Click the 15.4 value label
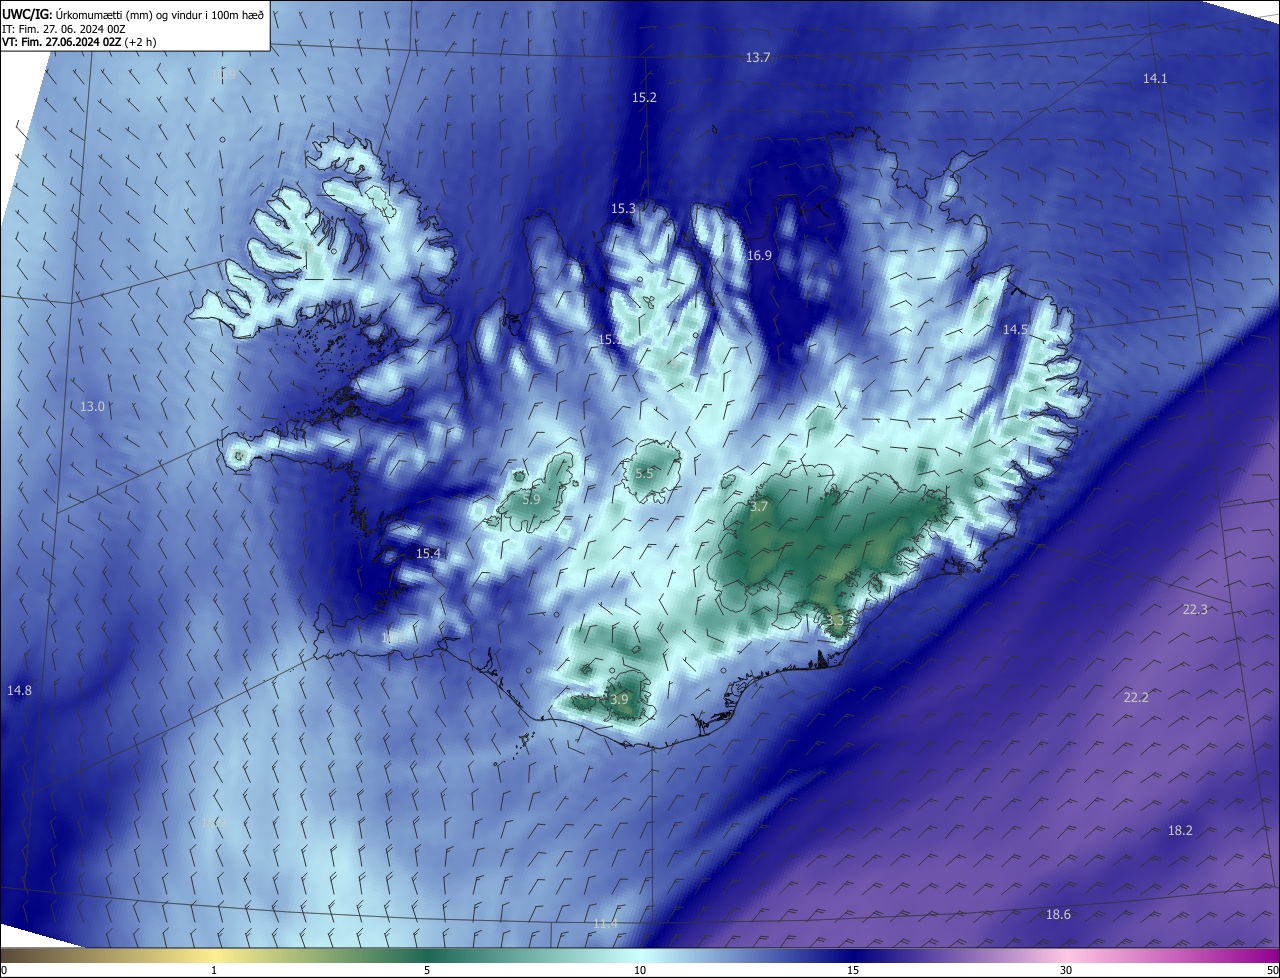This screenshot has width=1280, height=978. (x=428, y=554)
